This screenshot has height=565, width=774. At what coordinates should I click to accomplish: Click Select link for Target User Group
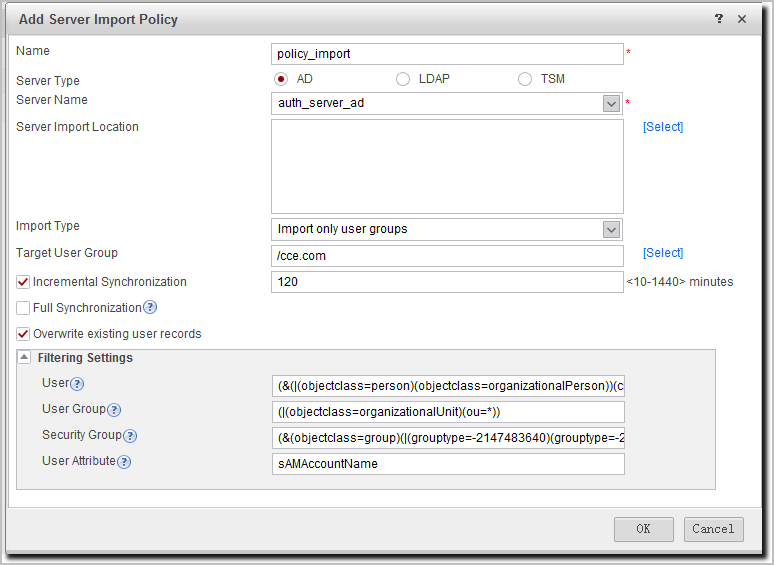click(x=663, y=253)
